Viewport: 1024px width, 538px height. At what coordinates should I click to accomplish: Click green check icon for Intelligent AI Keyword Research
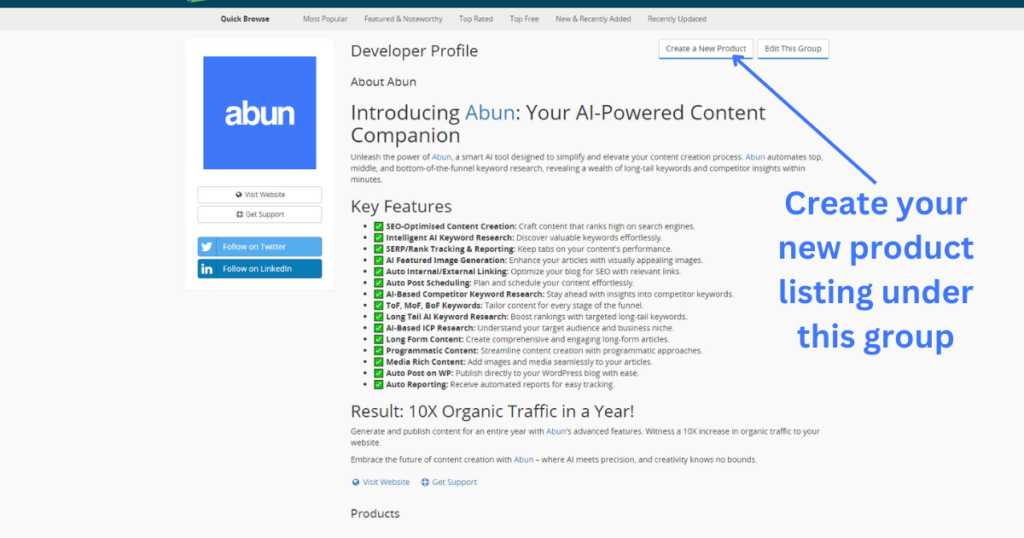point(378,238)
